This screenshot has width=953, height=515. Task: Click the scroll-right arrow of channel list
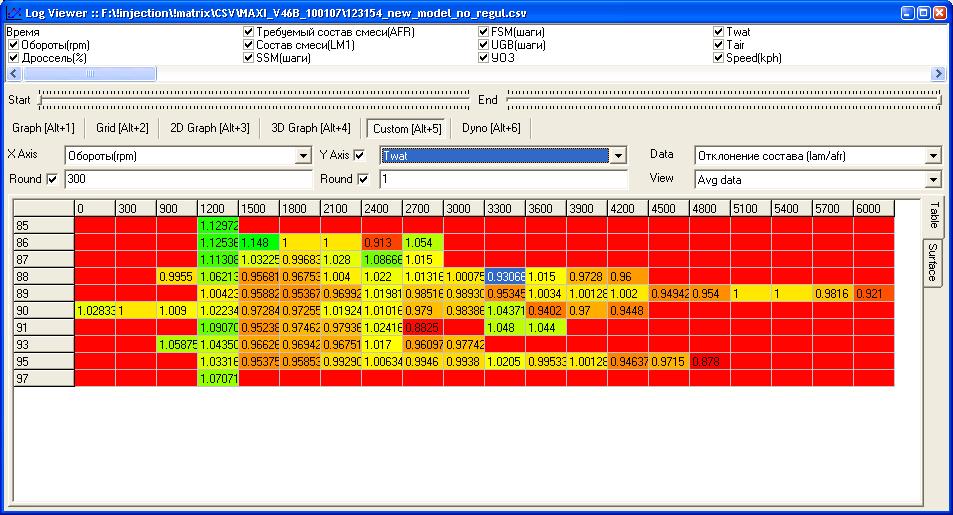point(937,73)
